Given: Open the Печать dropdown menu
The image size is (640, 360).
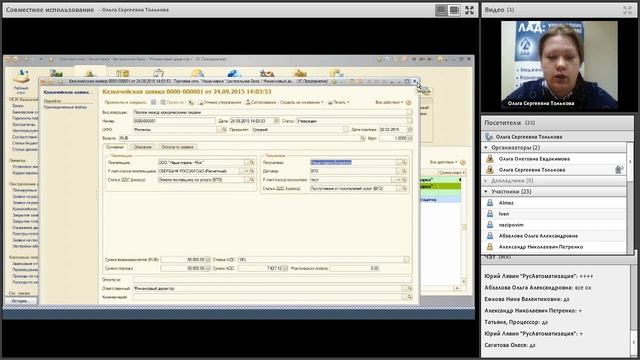Looking at the screenshot, I should [x=338, y=102].
